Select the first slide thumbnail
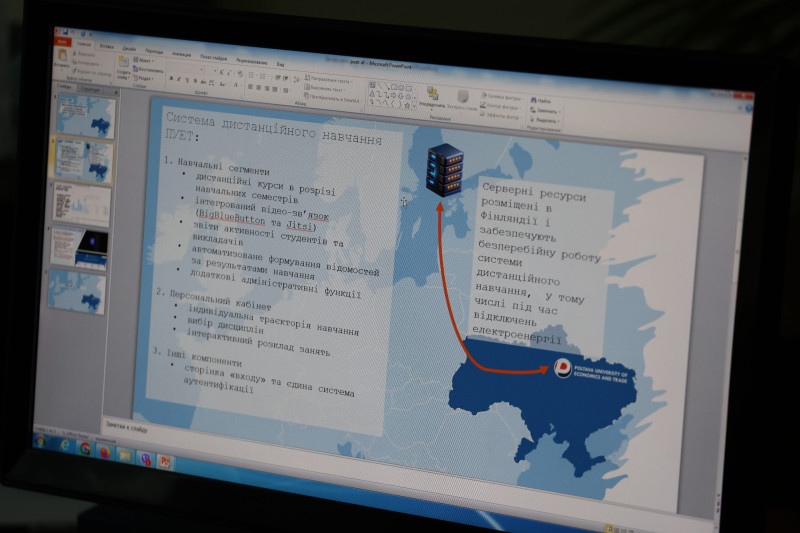The width and height of the screenshot is (800, 533). click(87, 117)
